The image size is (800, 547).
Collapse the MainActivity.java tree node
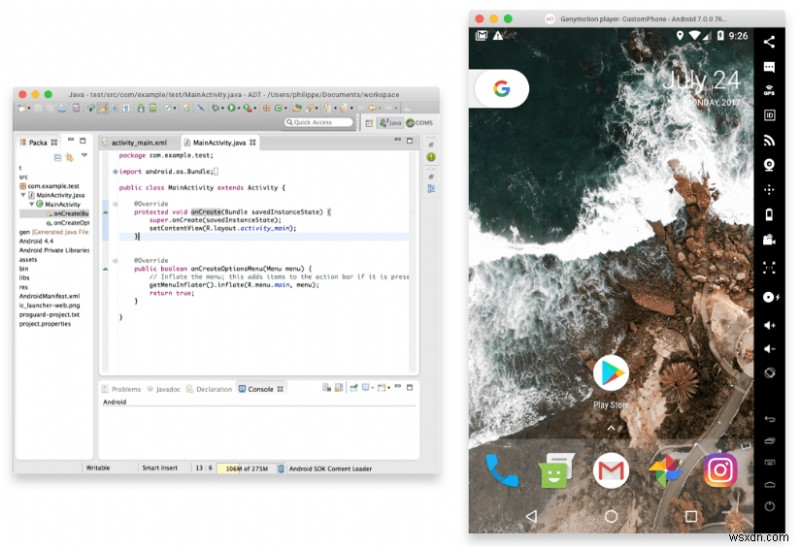[x=23, y=195]
